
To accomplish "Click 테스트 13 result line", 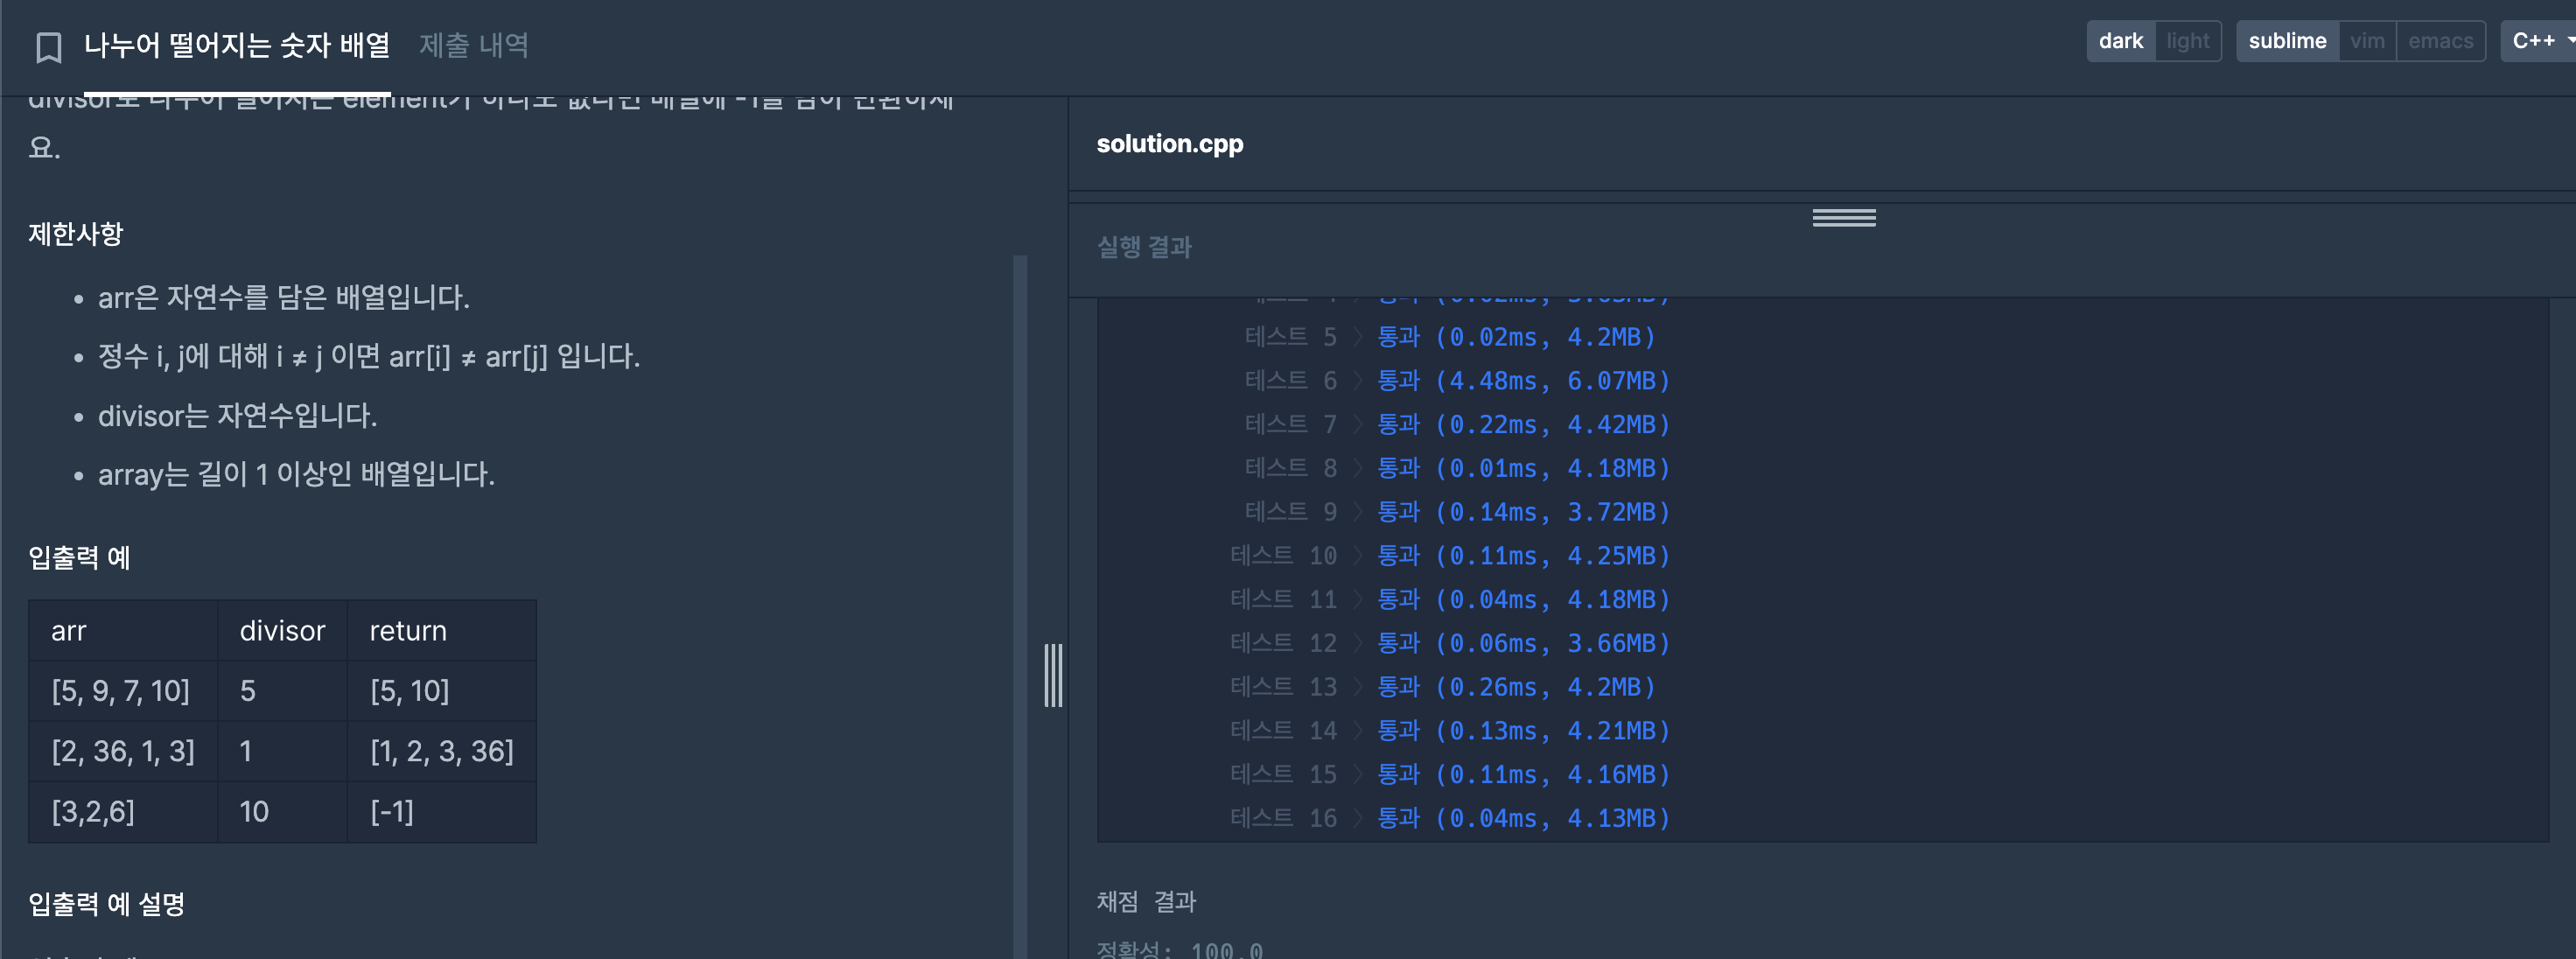I will click(1443, 687).
